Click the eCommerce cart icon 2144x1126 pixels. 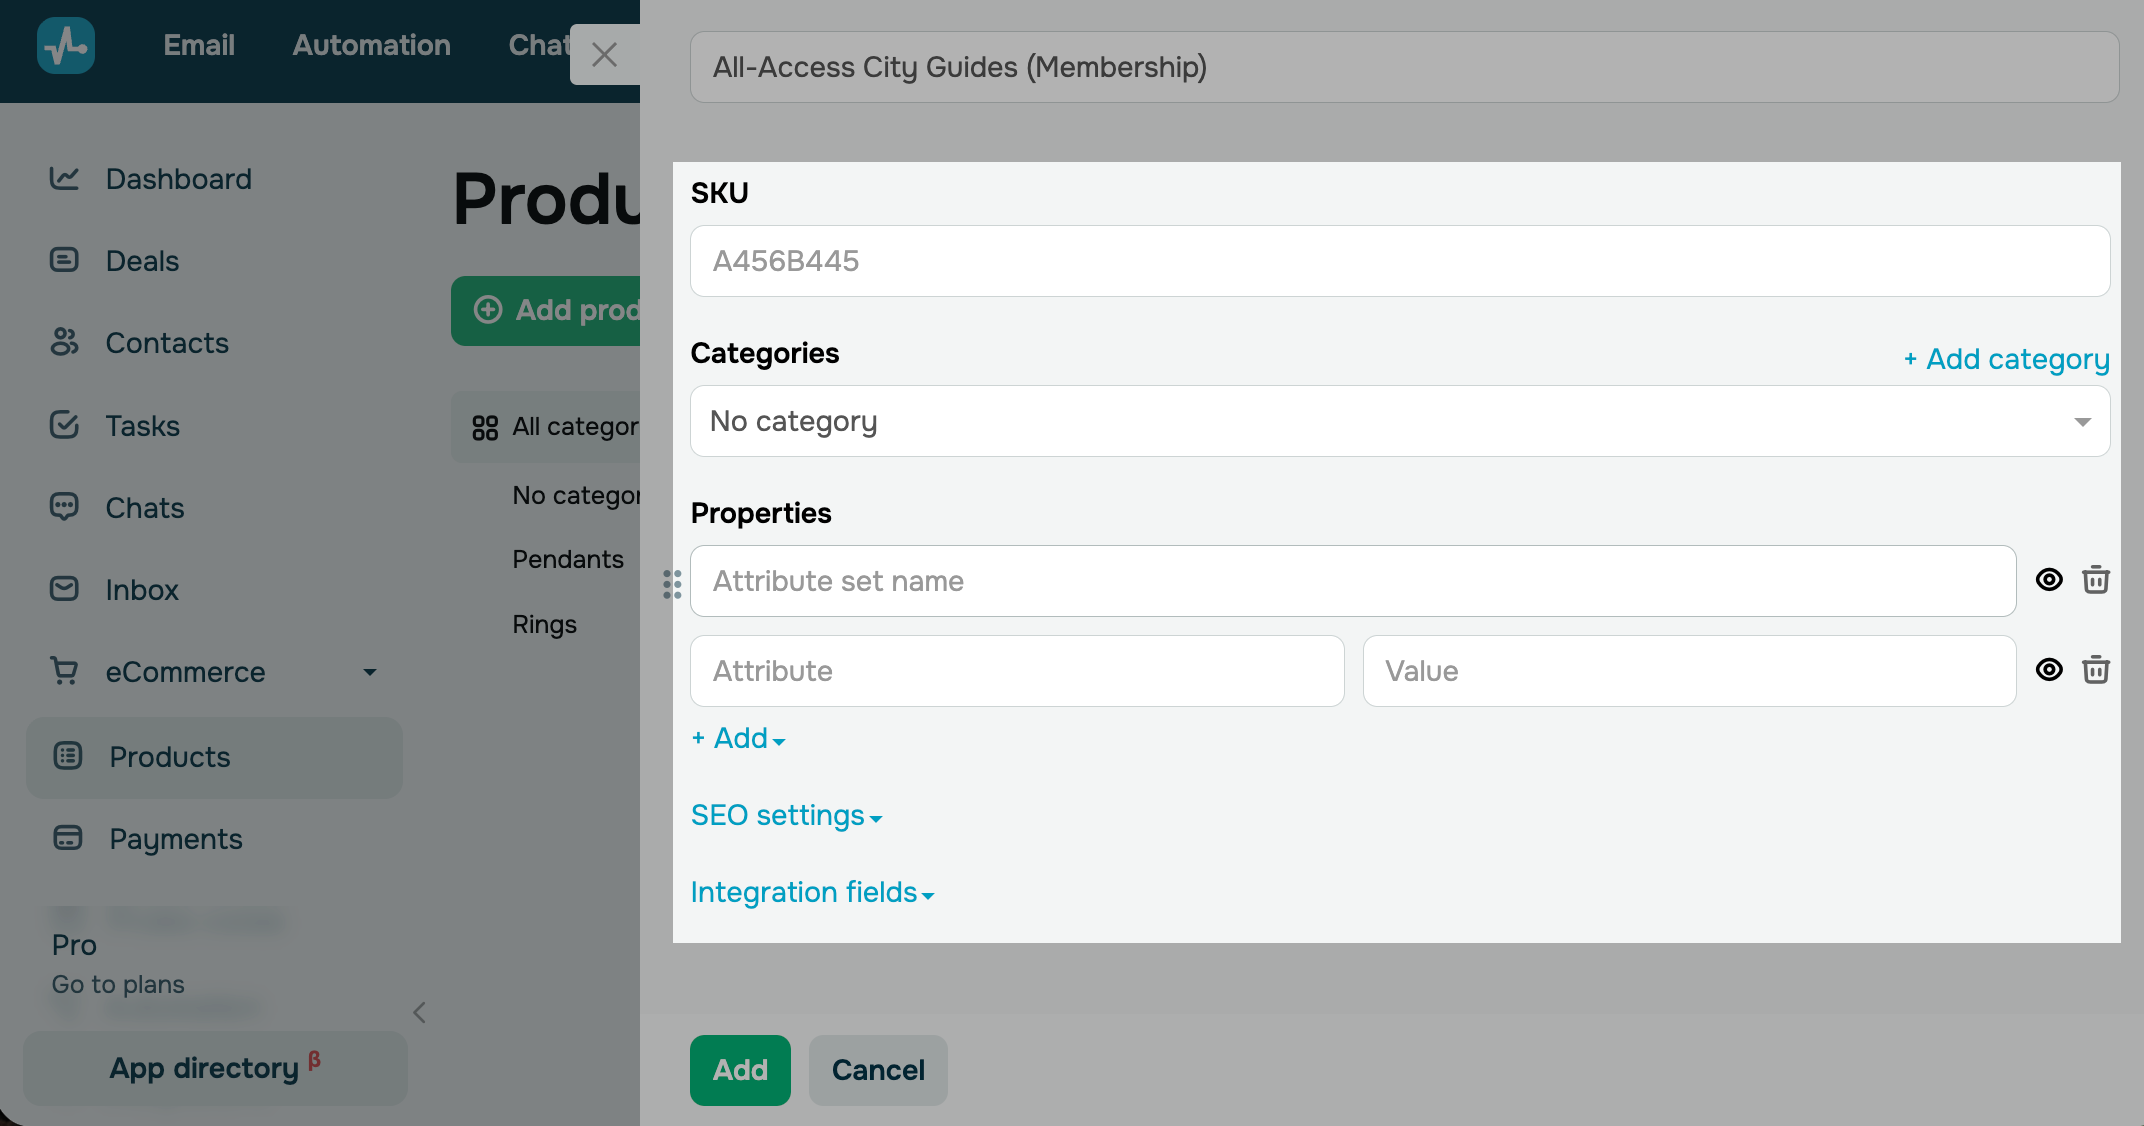(64, 670)
